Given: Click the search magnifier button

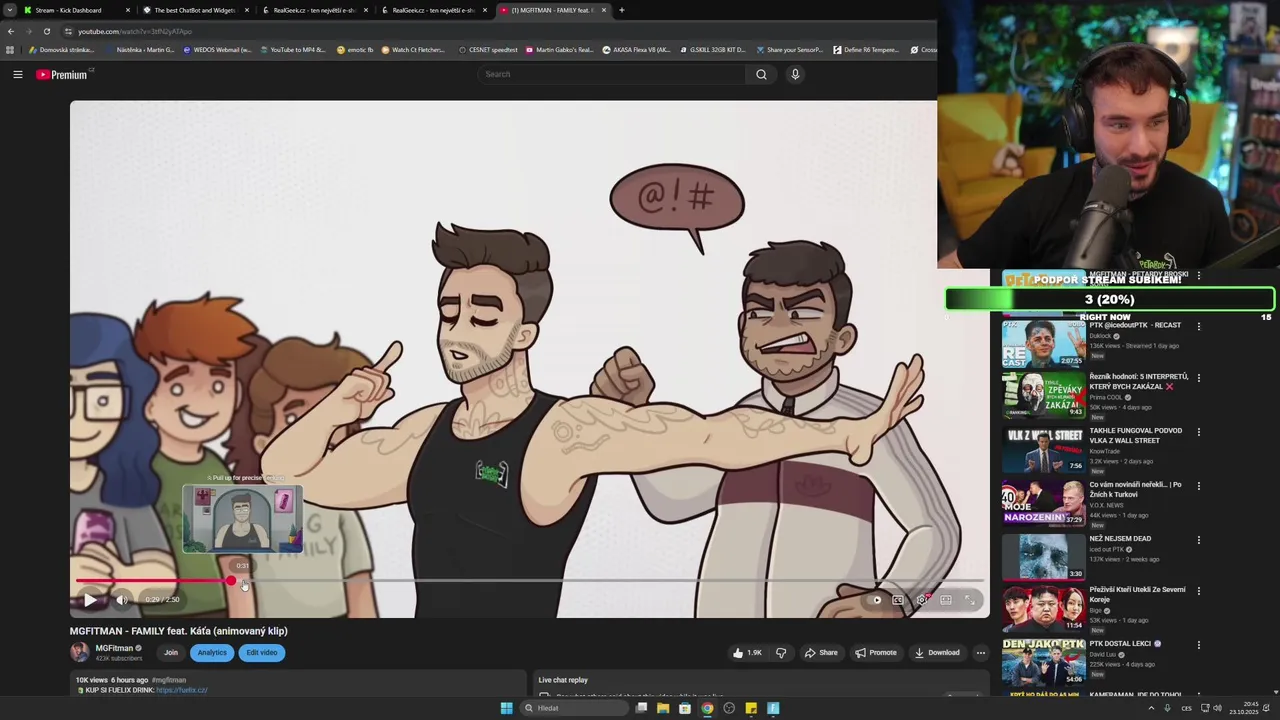Looking at the screenshot, I should pos(761,74).
